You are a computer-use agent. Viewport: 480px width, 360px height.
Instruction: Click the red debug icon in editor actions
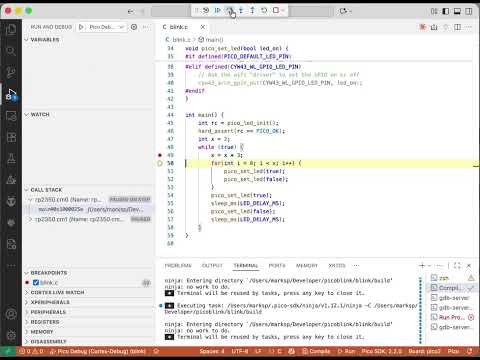coord(423,27)
